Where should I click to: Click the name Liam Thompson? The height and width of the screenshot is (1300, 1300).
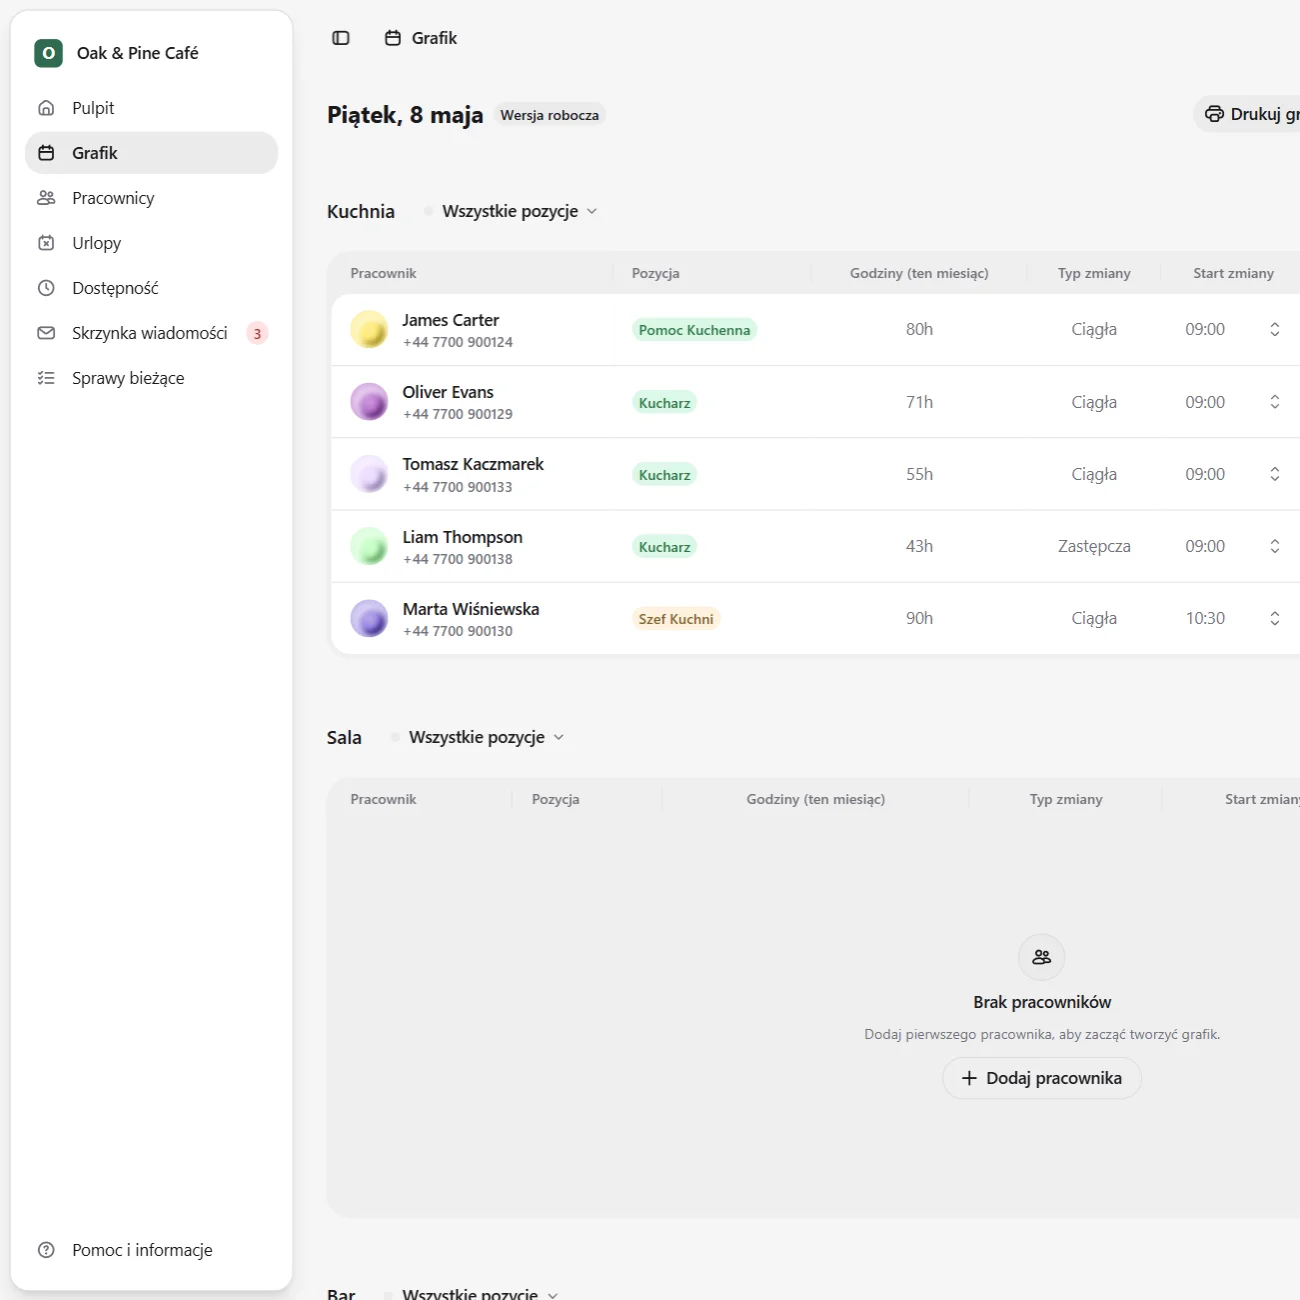point(462,537)
